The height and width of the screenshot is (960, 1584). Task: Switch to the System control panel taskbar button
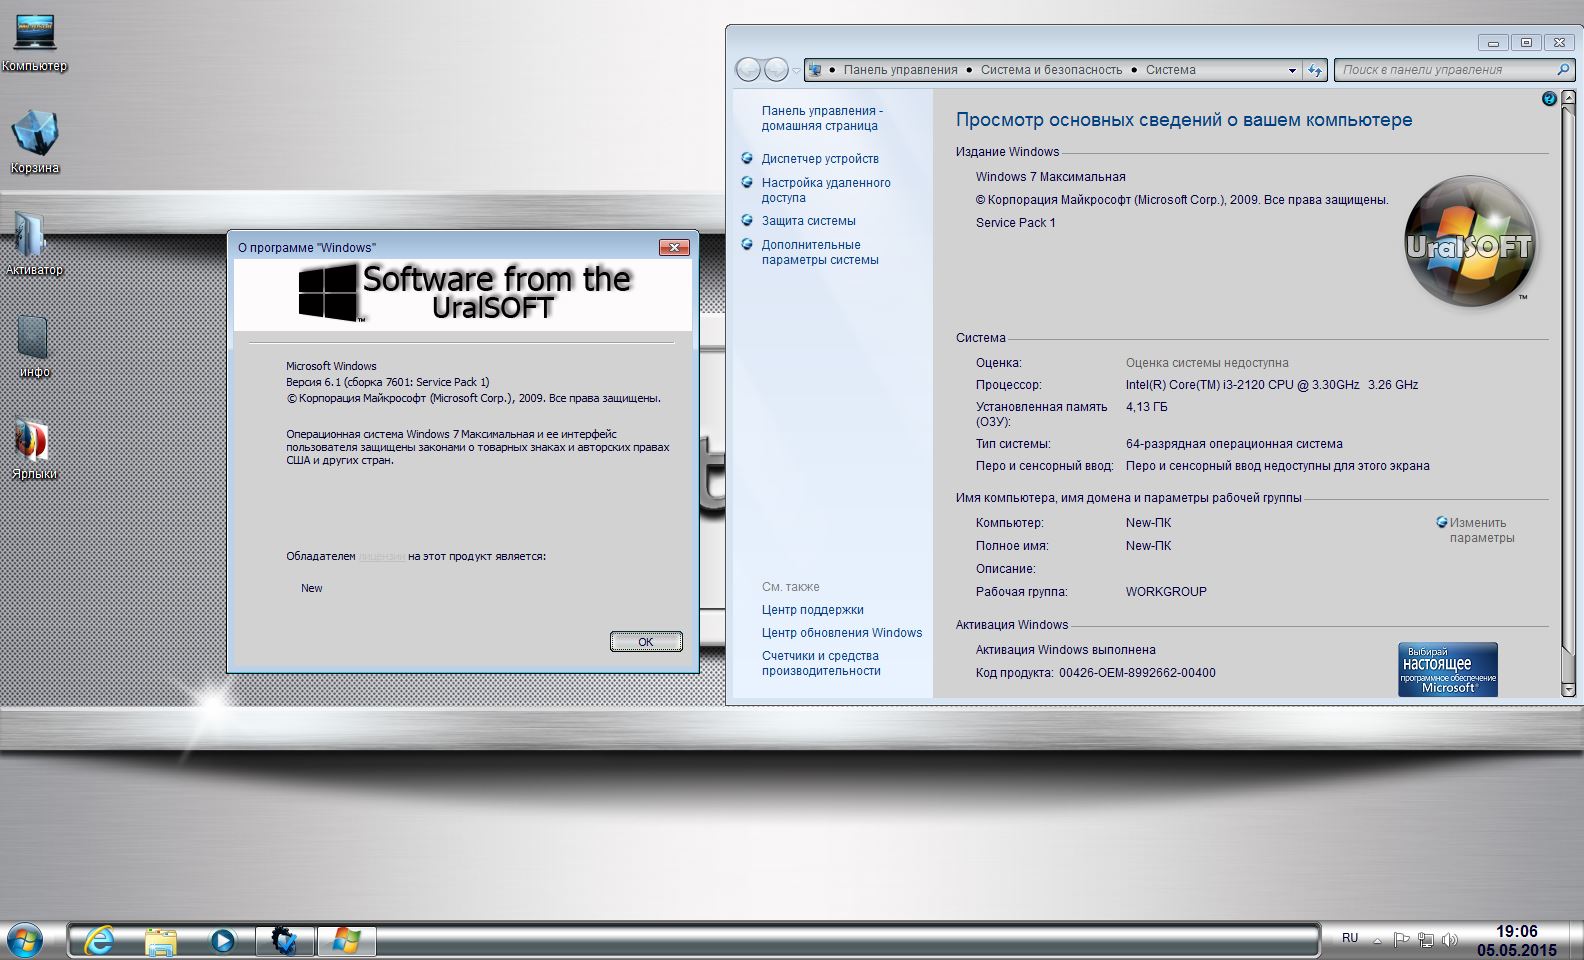[285, 940]
